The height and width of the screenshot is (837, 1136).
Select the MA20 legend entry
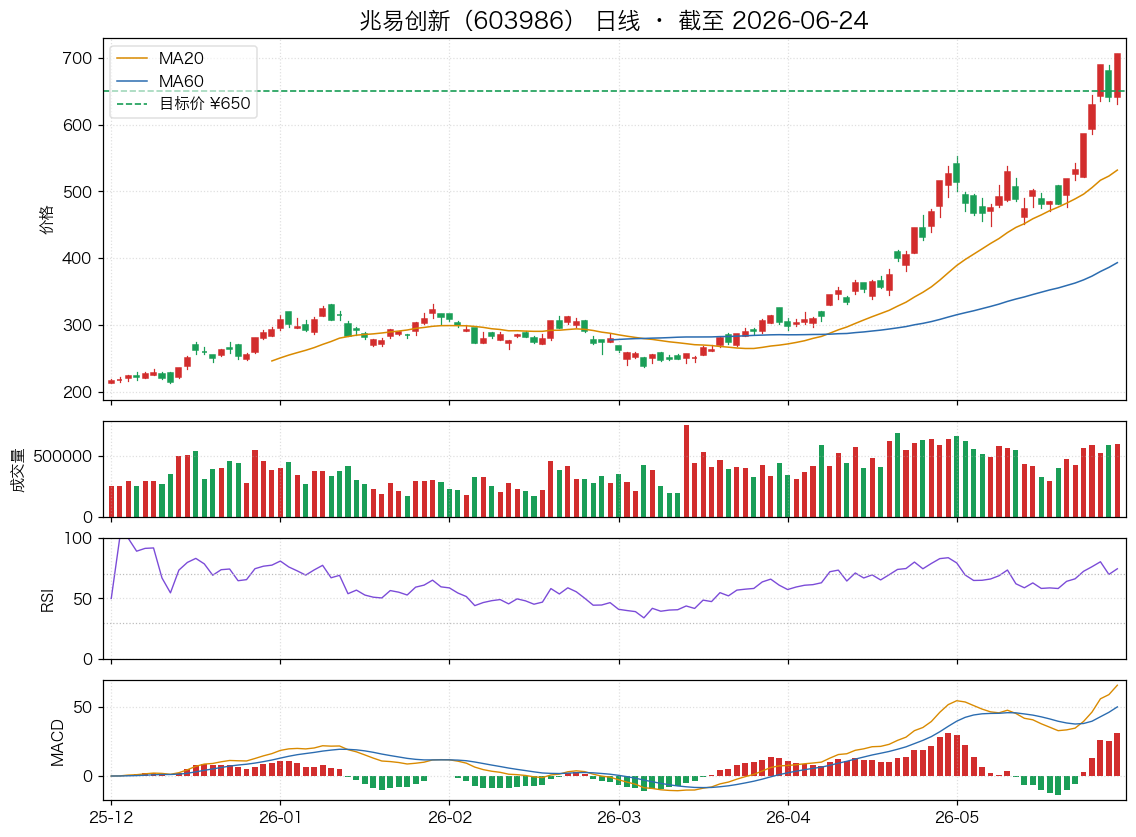click(160, 58)
